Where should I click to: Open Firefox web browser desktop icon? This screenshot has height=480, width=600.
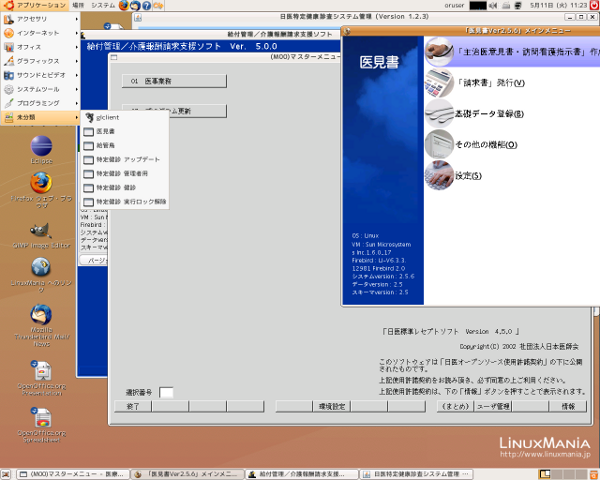[x=41, y=185]
